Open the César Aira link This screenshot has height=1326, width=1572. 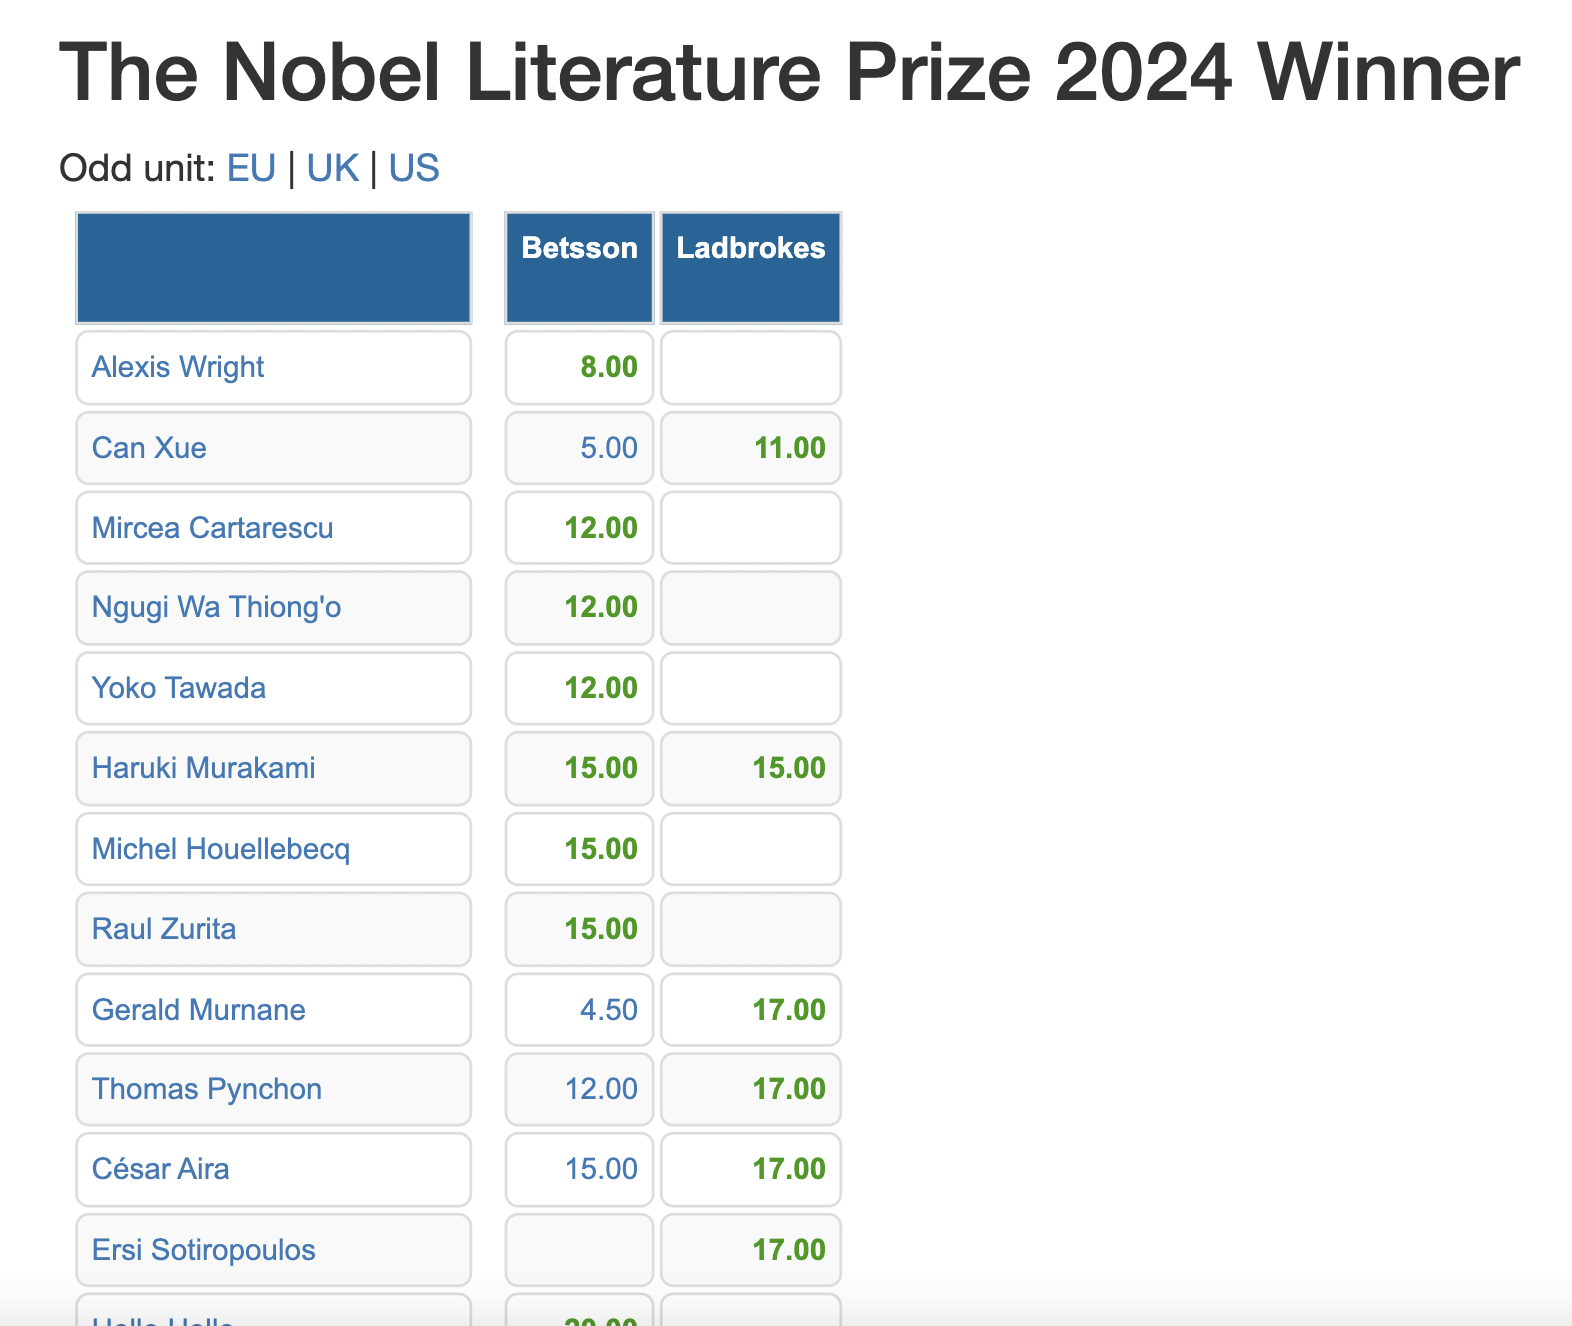coord(160,1169)
